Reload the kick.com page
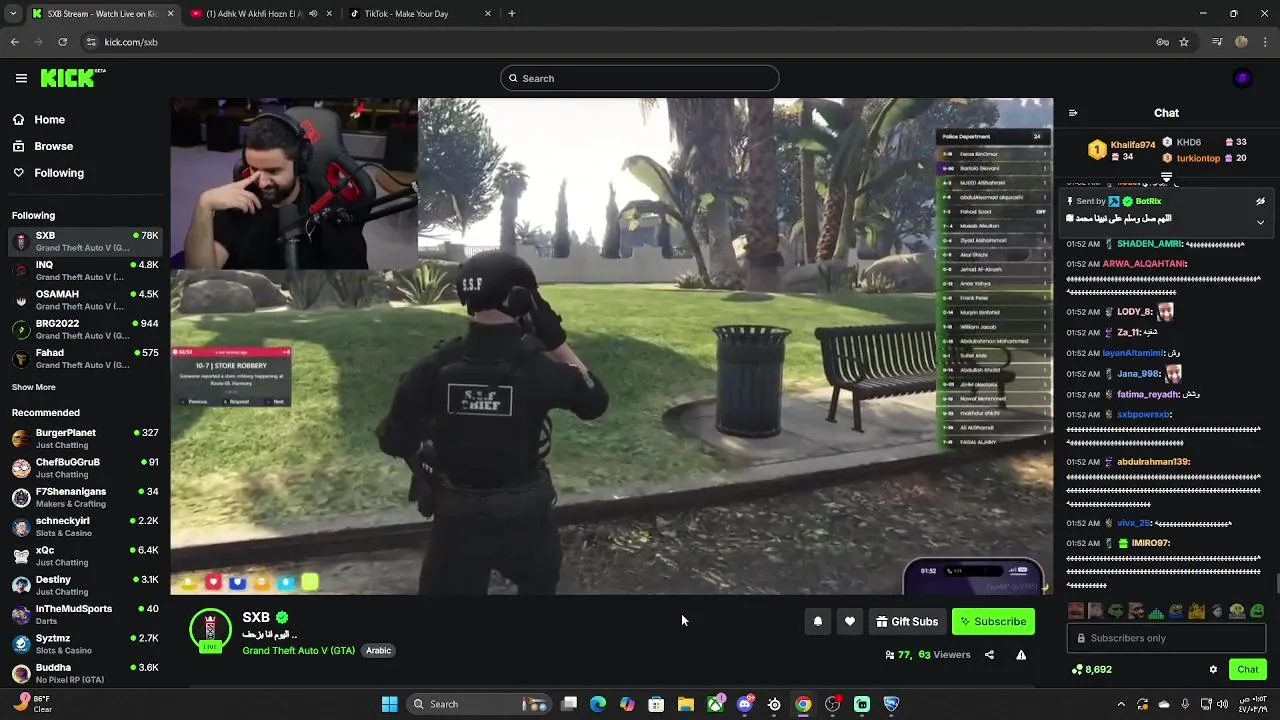The width and height of the screenshot is (1280, 720). click(x=62, y=42)
